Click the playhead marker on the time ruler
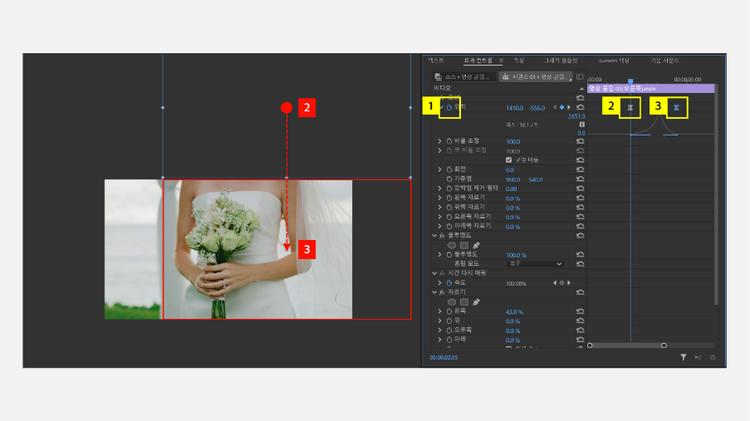Image resolution: width=750 pixels, height=421 pixels. (630, 81)
